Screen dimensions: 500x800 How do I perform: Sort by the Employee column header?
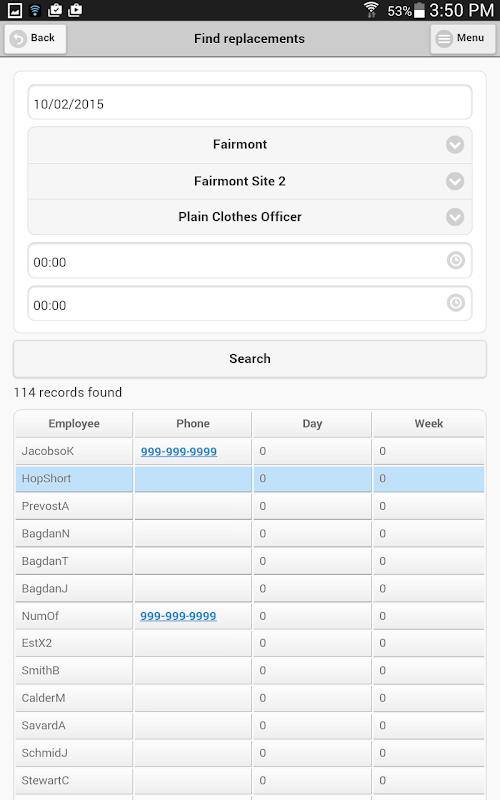74,424
